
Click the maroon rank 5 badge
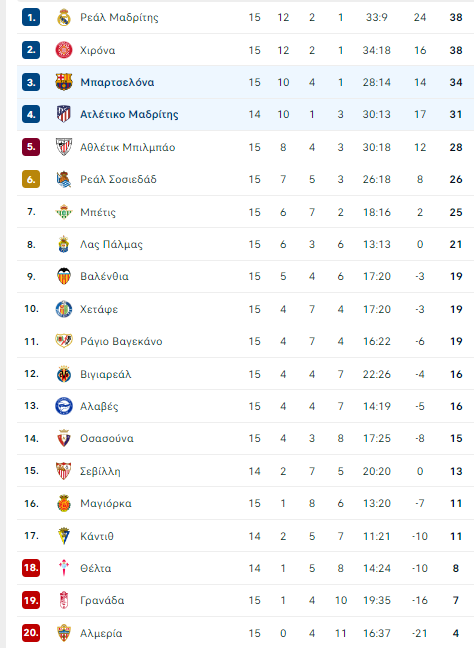tap(31, 147)
